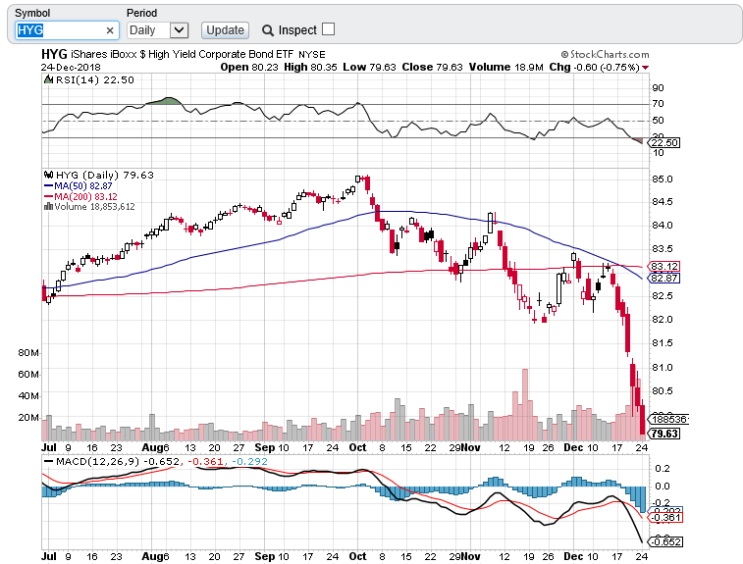Click the HYG (Daily) 79.63 legend label
The image size is (743, 564).
click(x=105, y=175)
